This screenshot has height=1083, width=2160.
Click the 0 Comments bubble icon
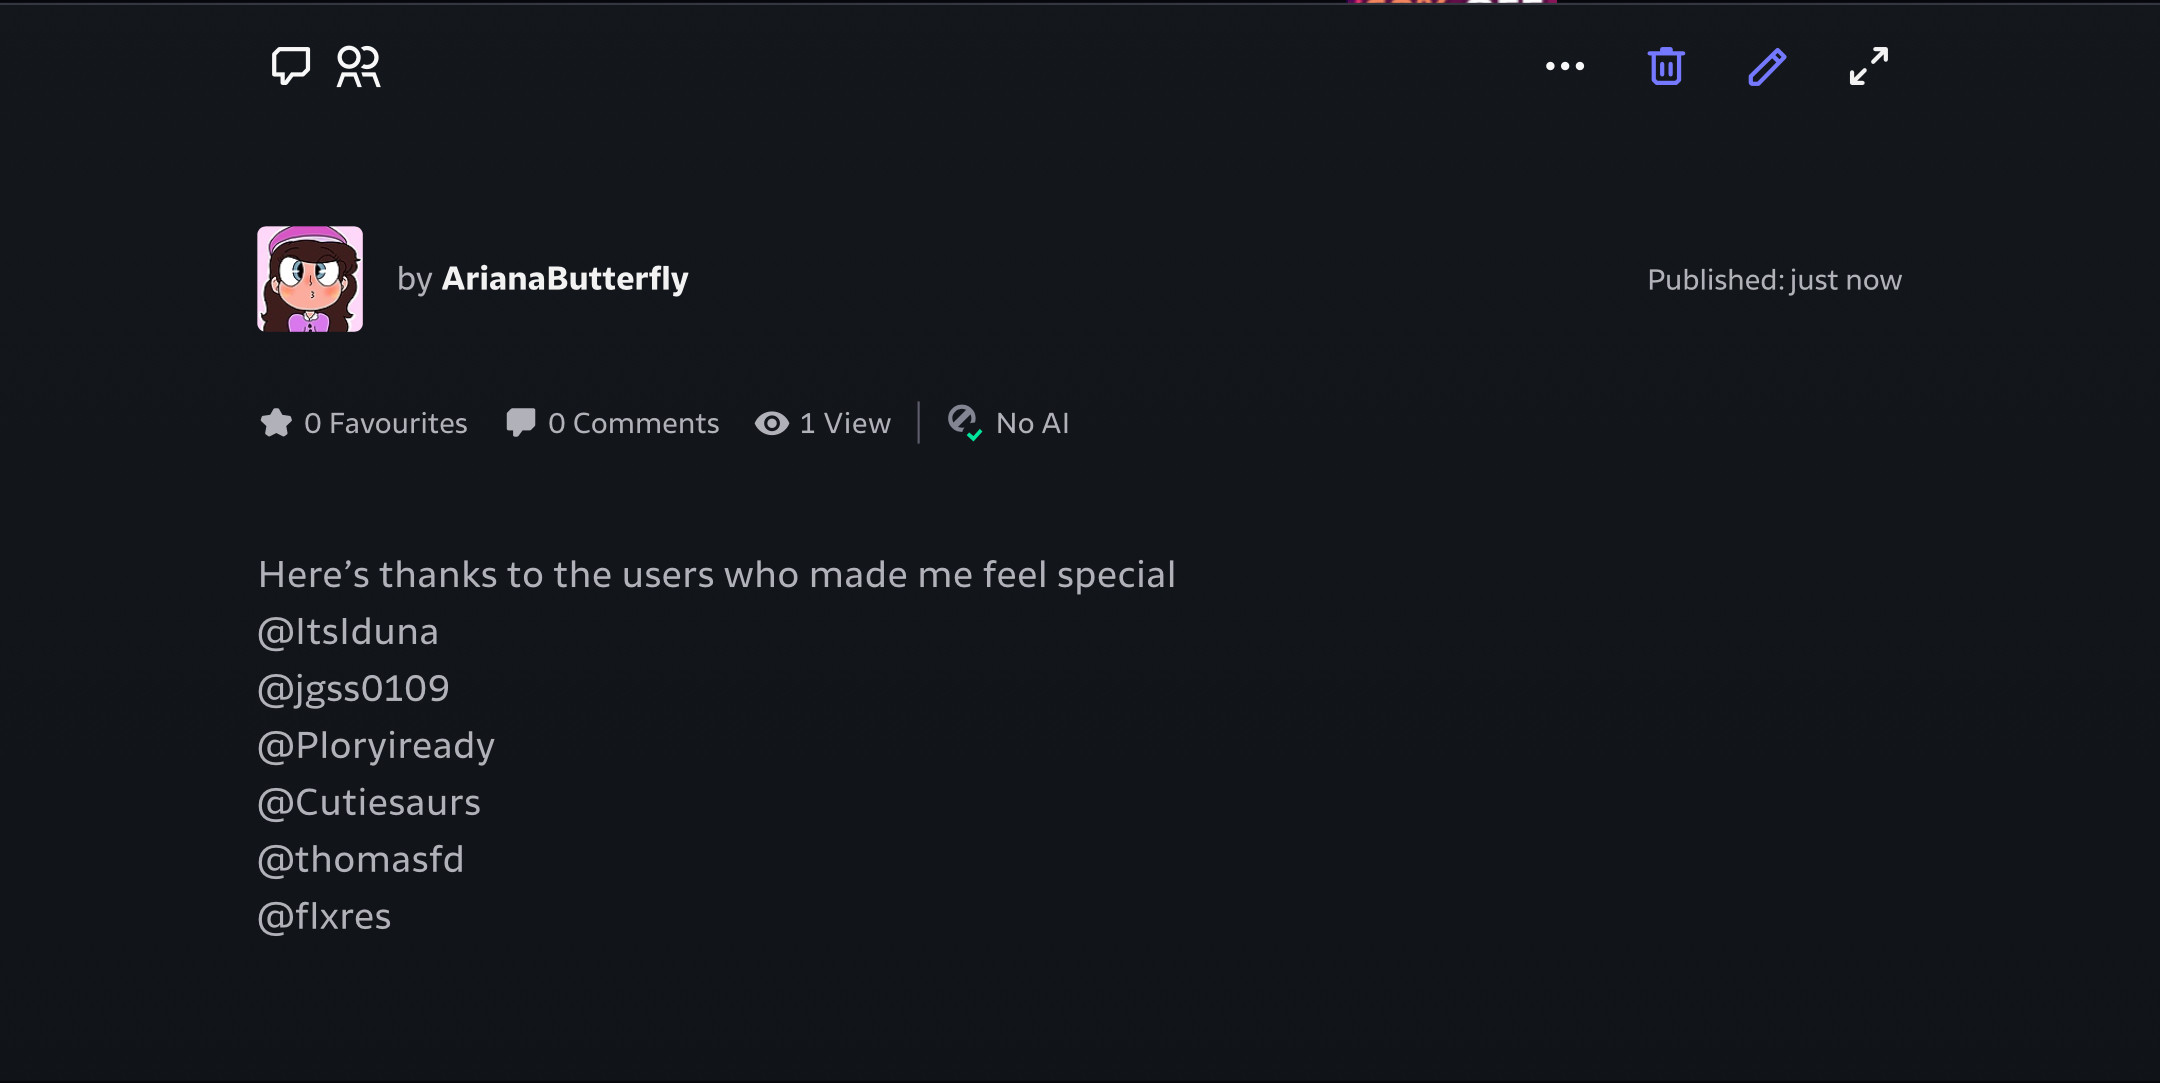pyautogui.click(x=520, y=423)
